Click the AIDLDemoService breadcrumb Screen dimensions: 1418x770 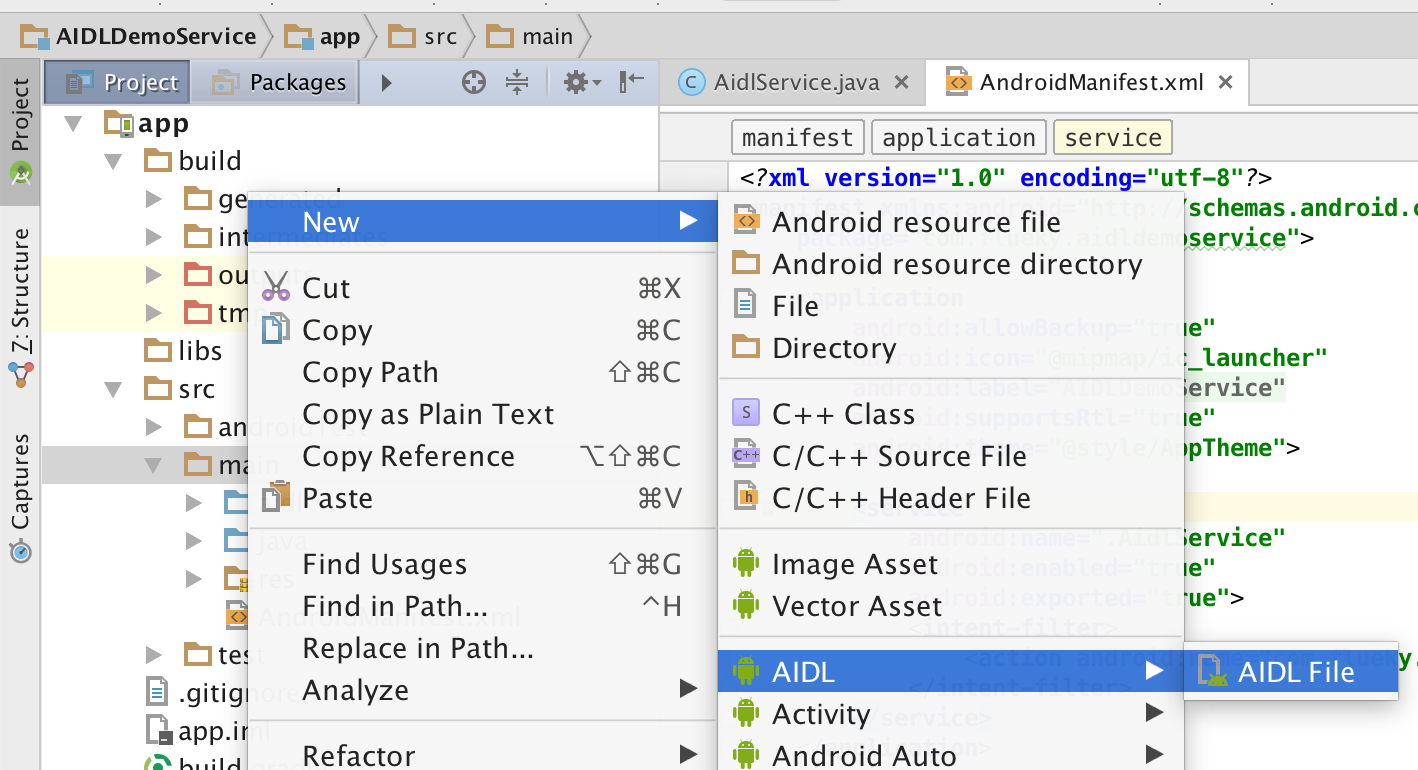tap(140, 37)
